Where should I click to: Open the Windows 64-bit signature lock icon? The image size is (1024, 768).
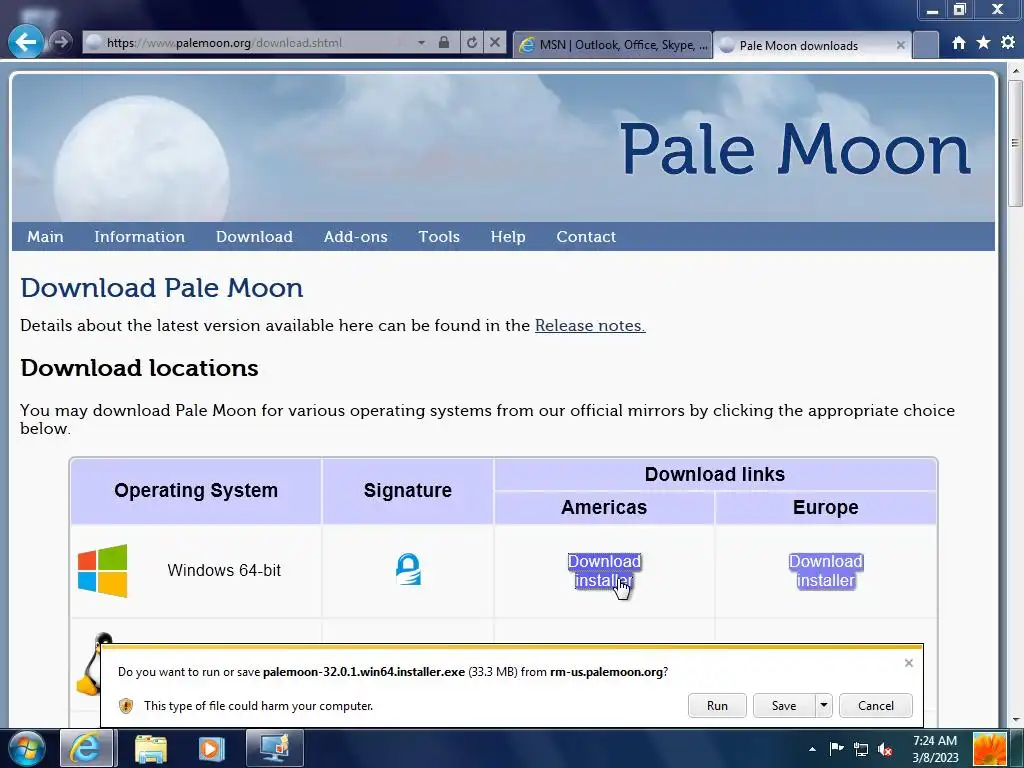[408, 569]
